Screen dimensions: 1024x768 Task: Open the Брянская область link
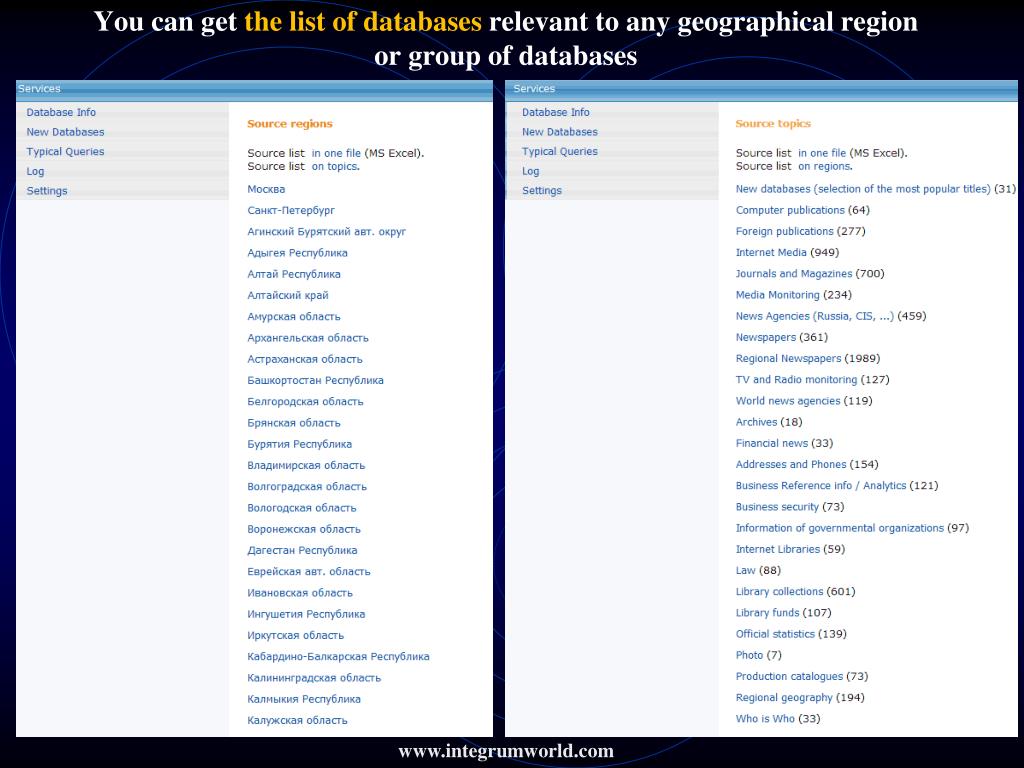[294, 423]
